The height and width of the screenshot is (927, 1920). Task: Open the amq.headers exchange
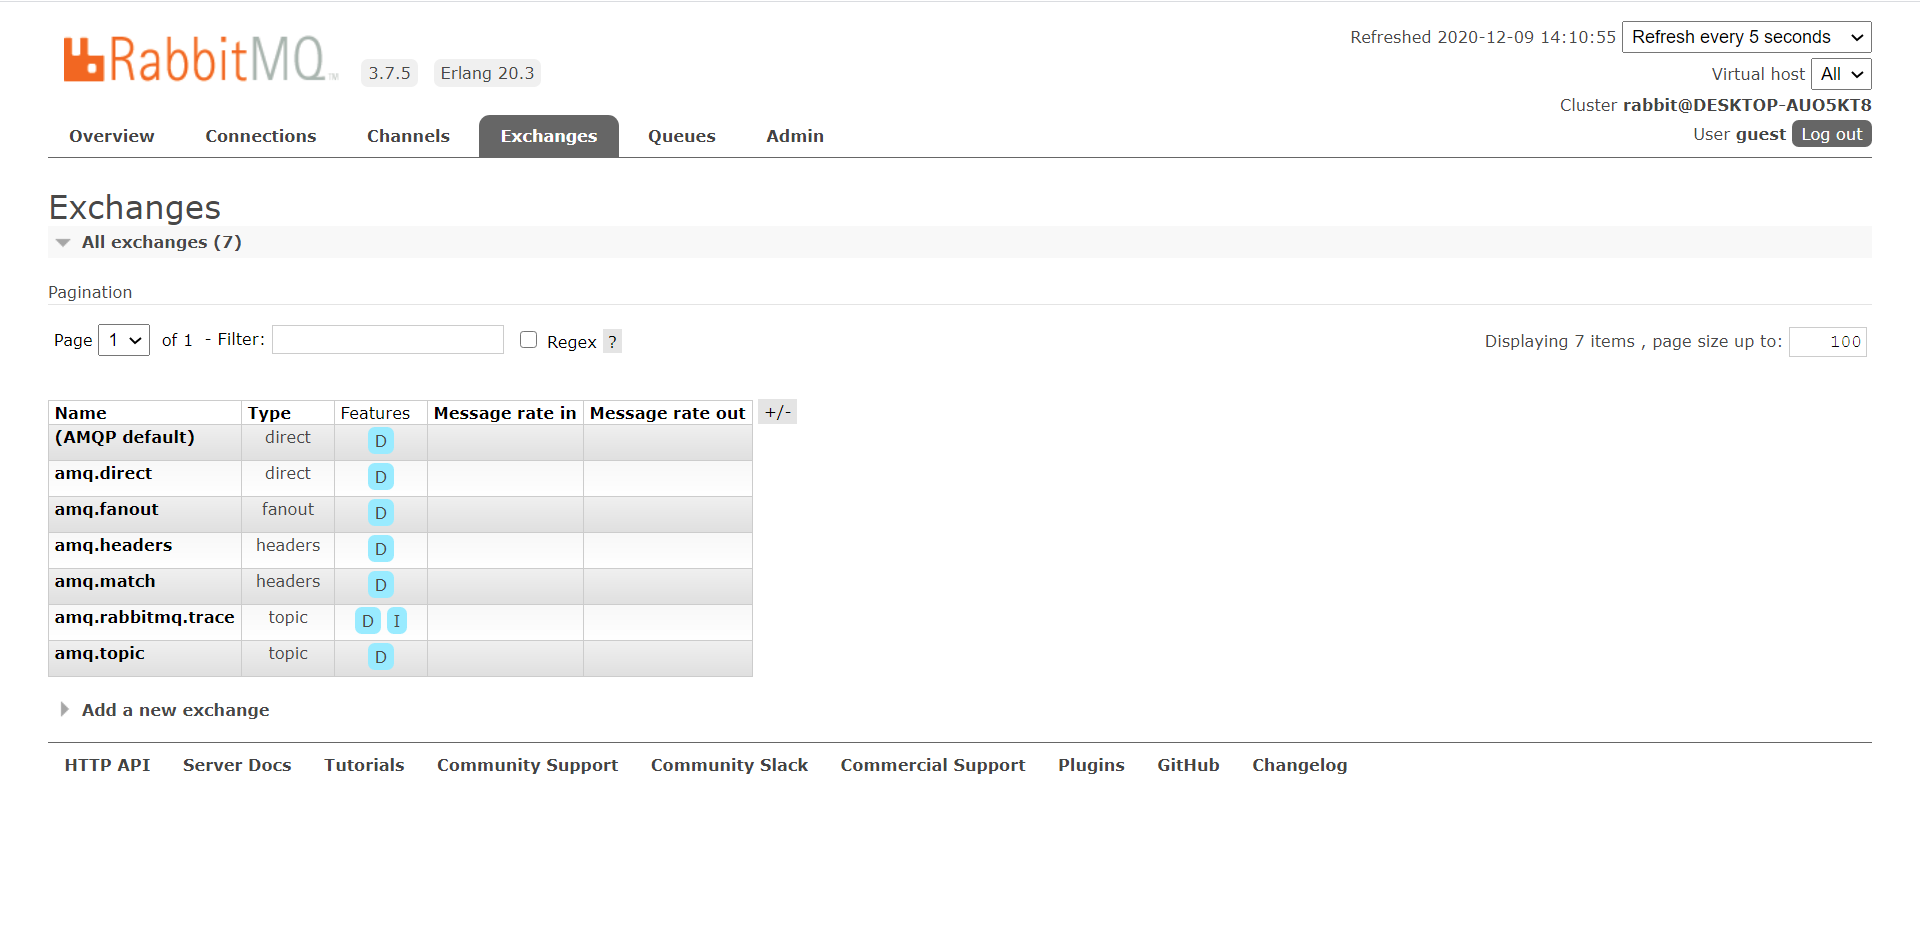pyautogui.click(x=113, y=545)
